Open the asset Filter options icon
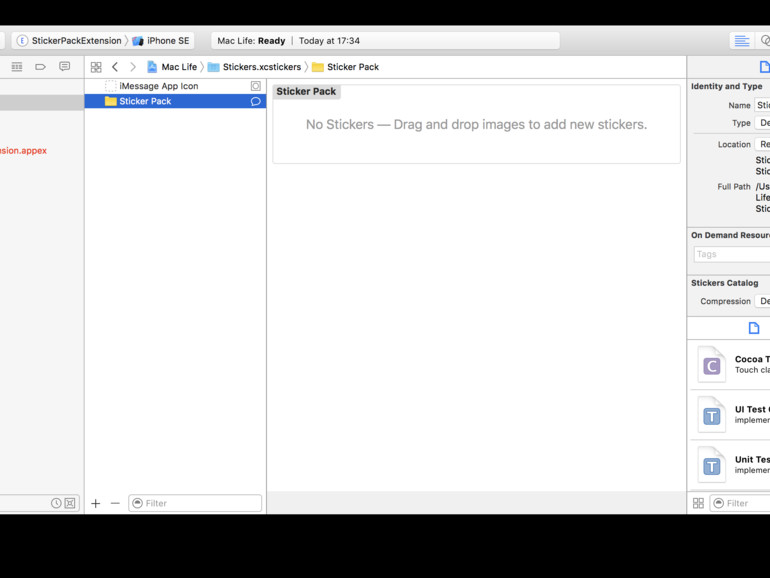Image resolution: width=770 pixels, height=578 pixels. 138,503
